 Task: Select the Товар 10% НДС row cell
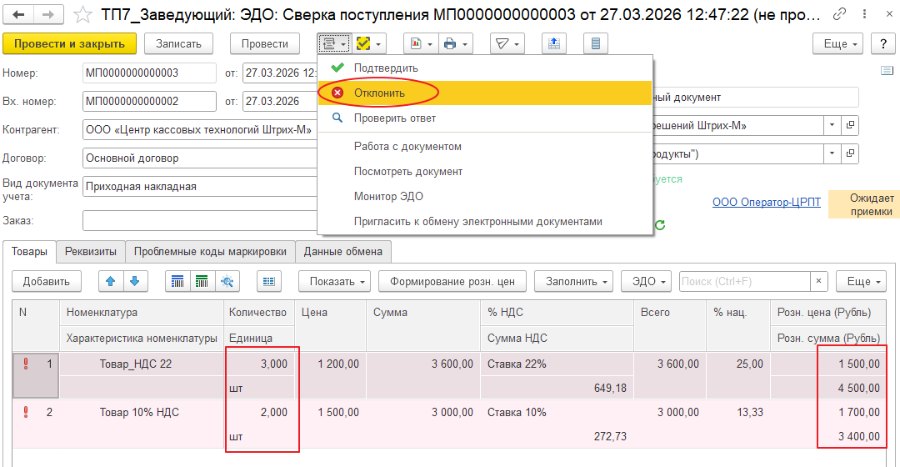click(x=141, y=412)
